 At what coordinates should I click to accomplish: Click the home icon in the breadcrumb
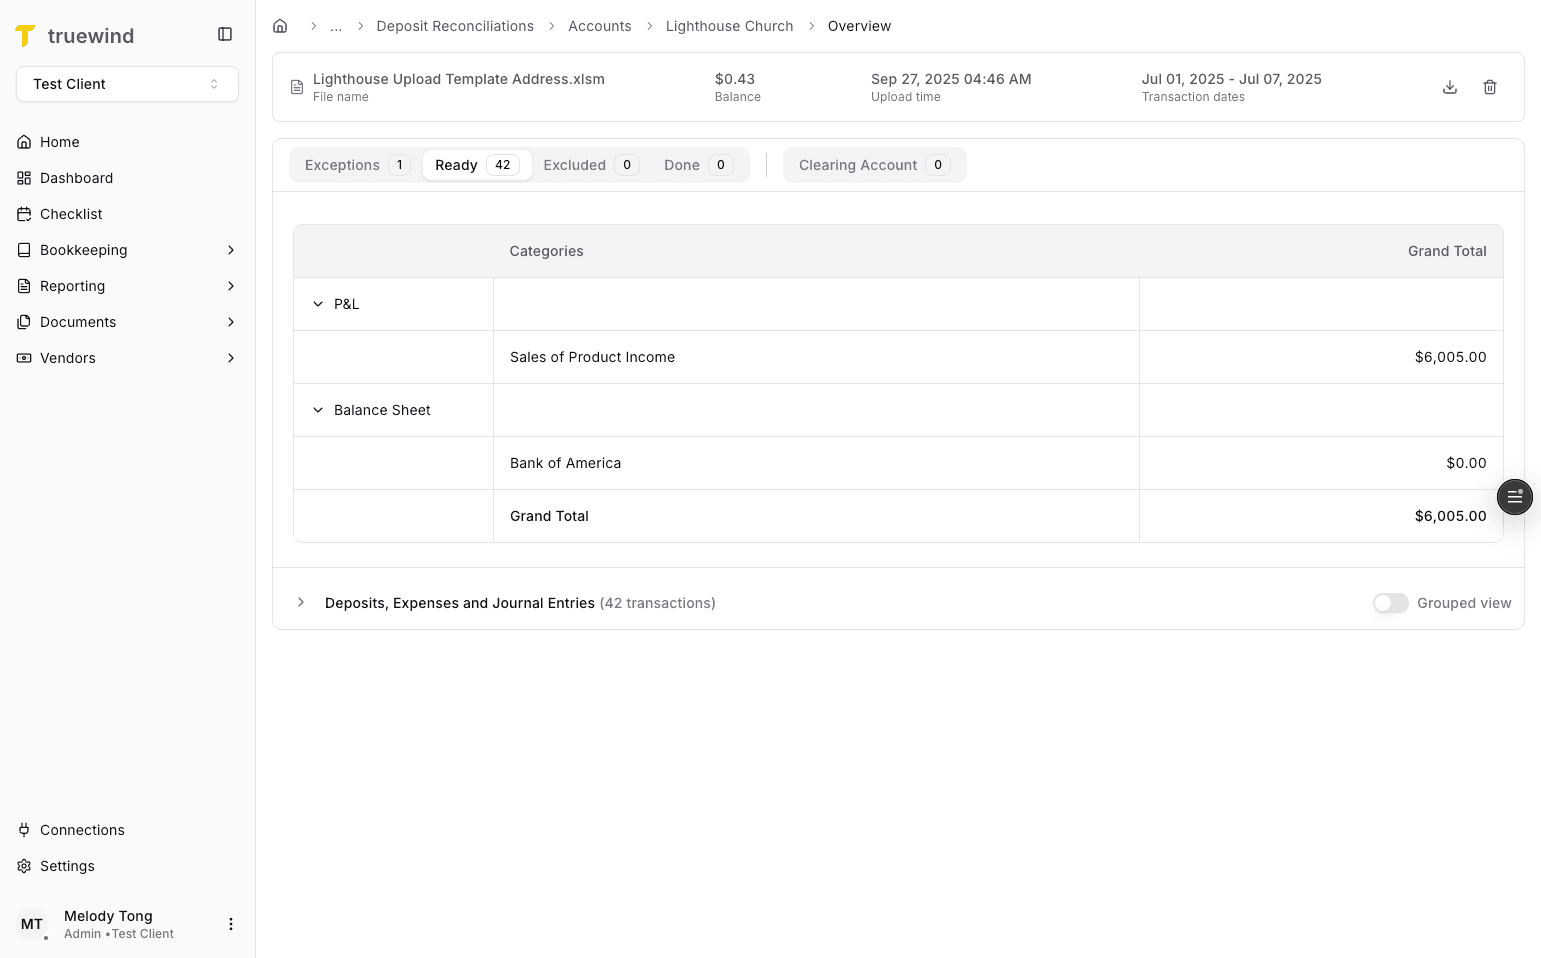point(280,26)
